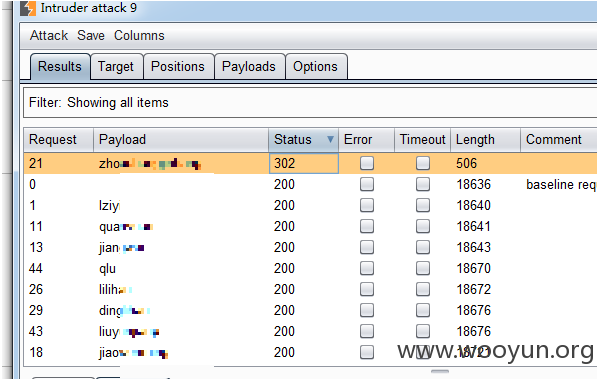
Task: Toggle Error checkbox for request 21
Action: [x=367, y=163]
